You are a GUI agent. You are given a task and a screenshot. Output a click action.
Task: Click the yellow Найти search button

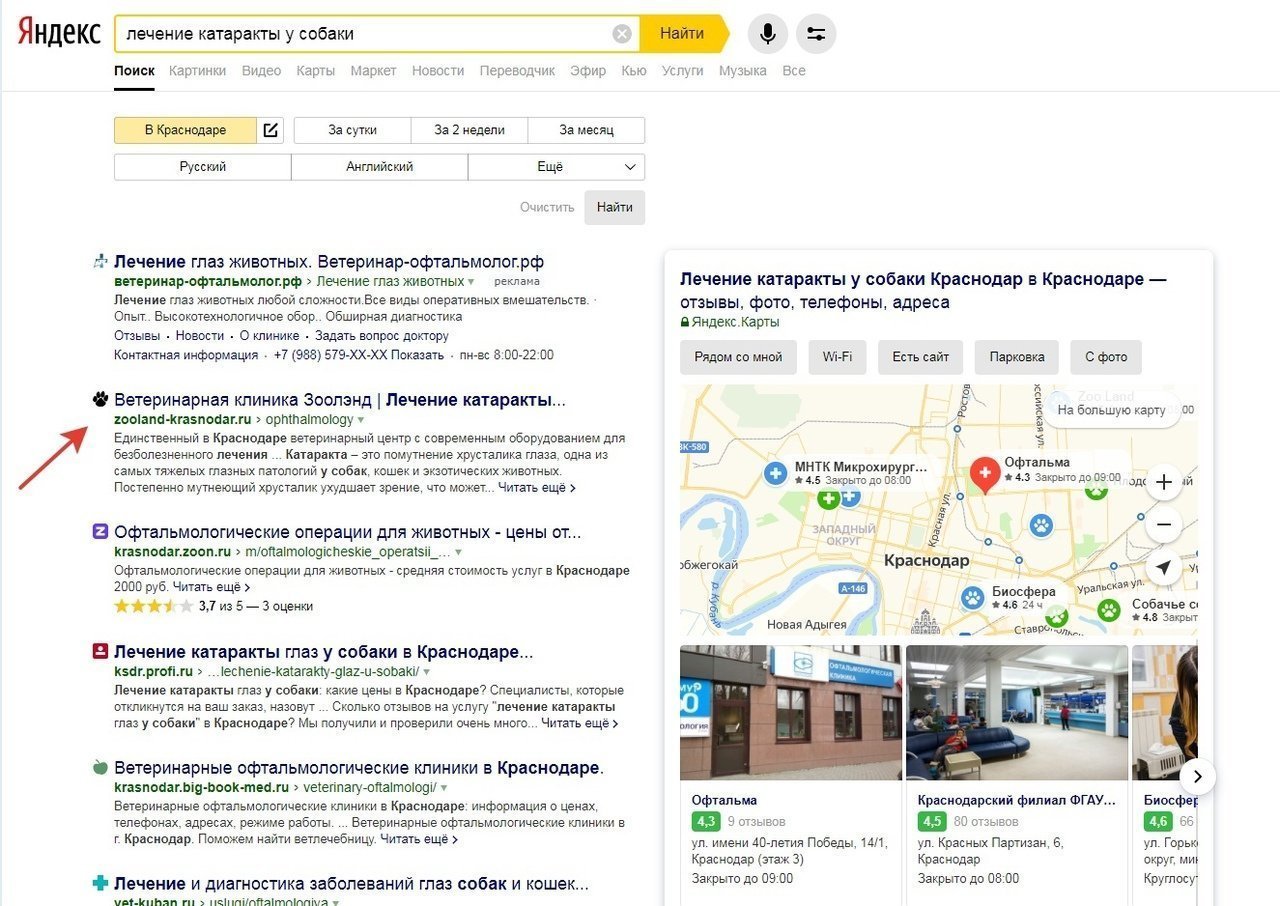coord(684,34)
